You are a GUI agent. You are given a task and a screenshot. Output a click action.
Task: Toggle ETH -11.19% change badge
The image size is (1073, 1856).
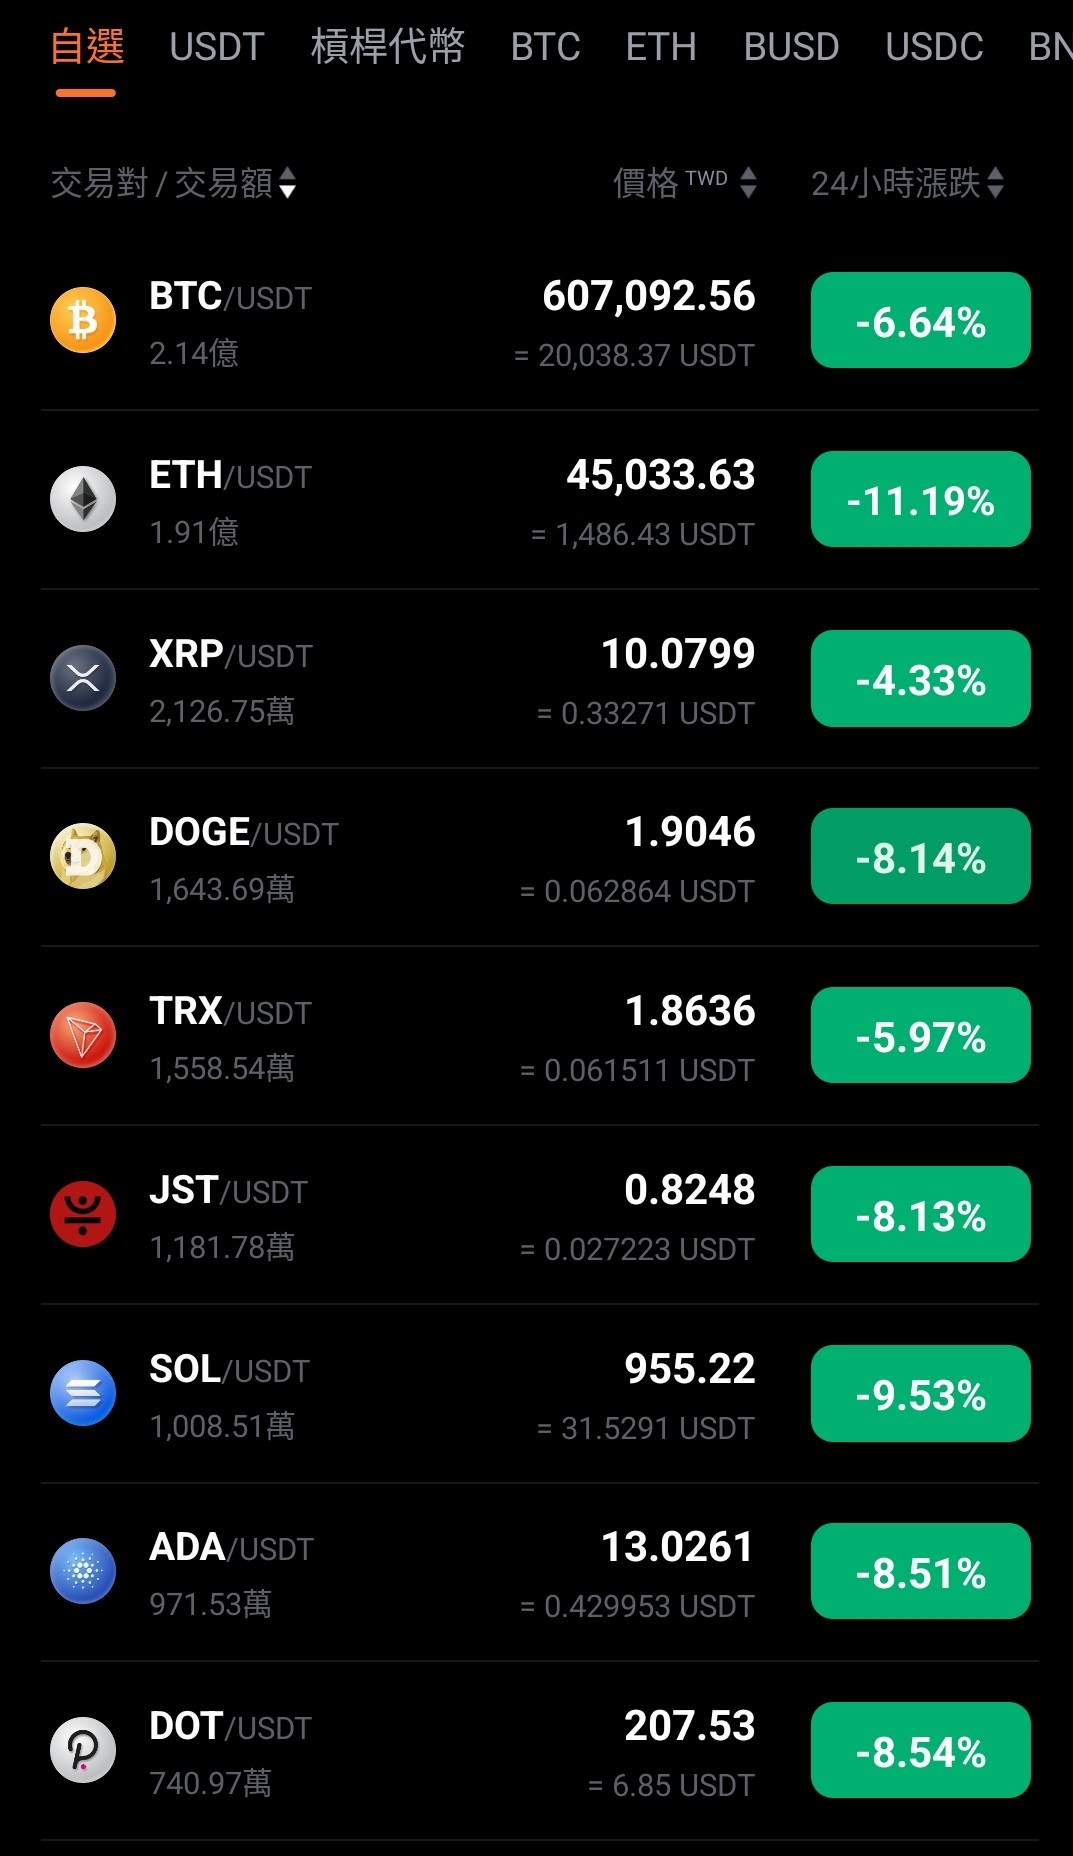tap(921, 499)
